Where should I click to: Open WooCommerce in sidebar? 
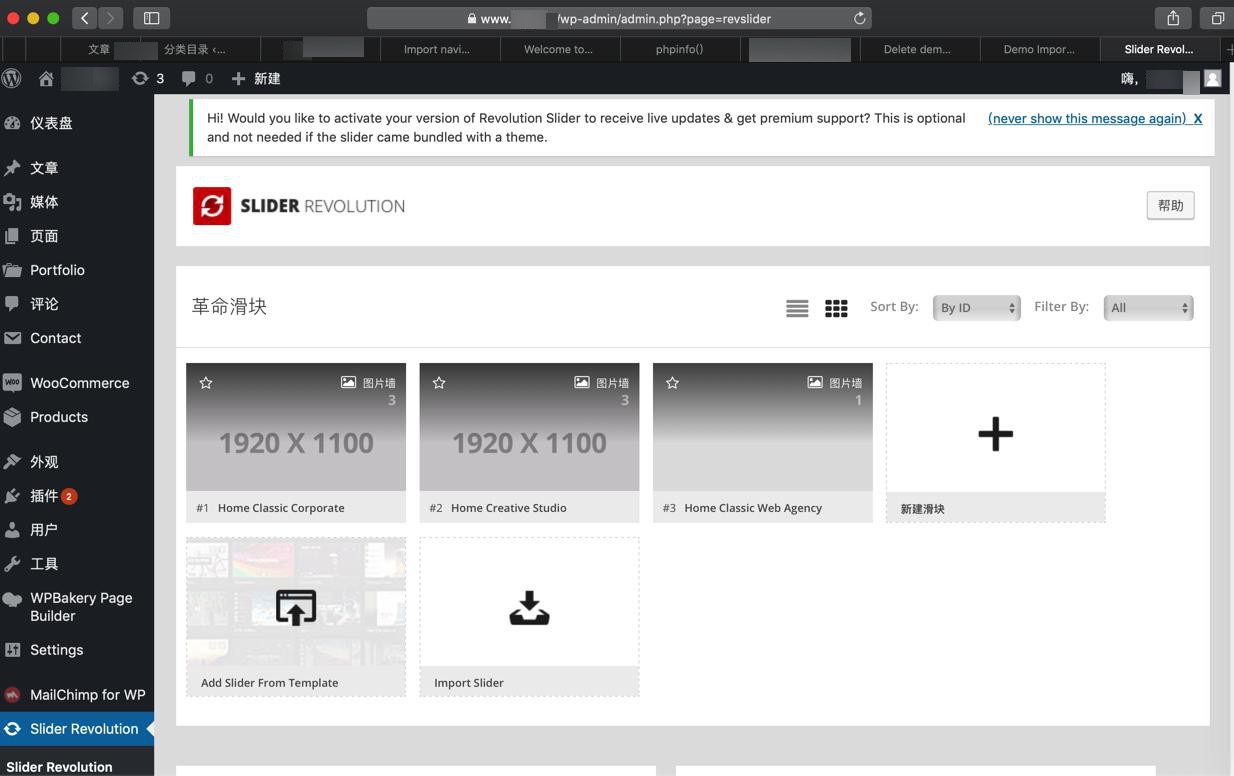(77, 383)
